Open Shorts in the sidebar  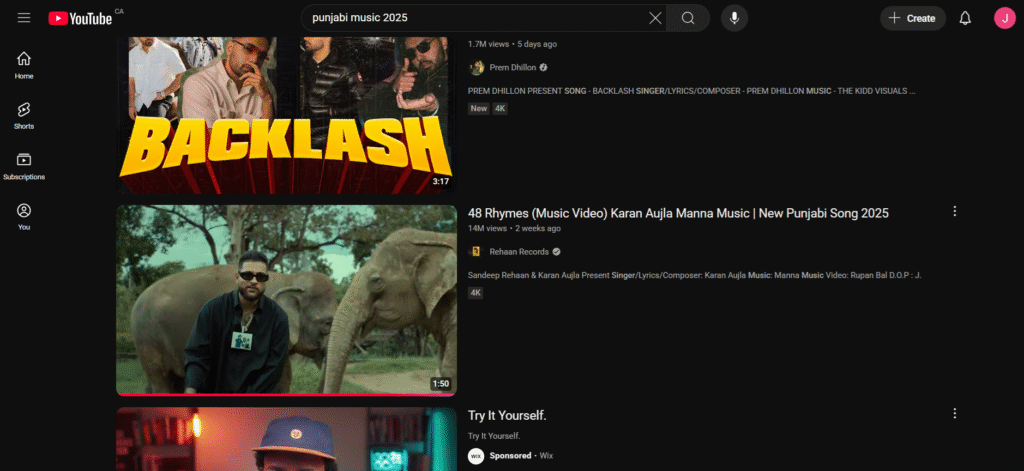(24, 116)
